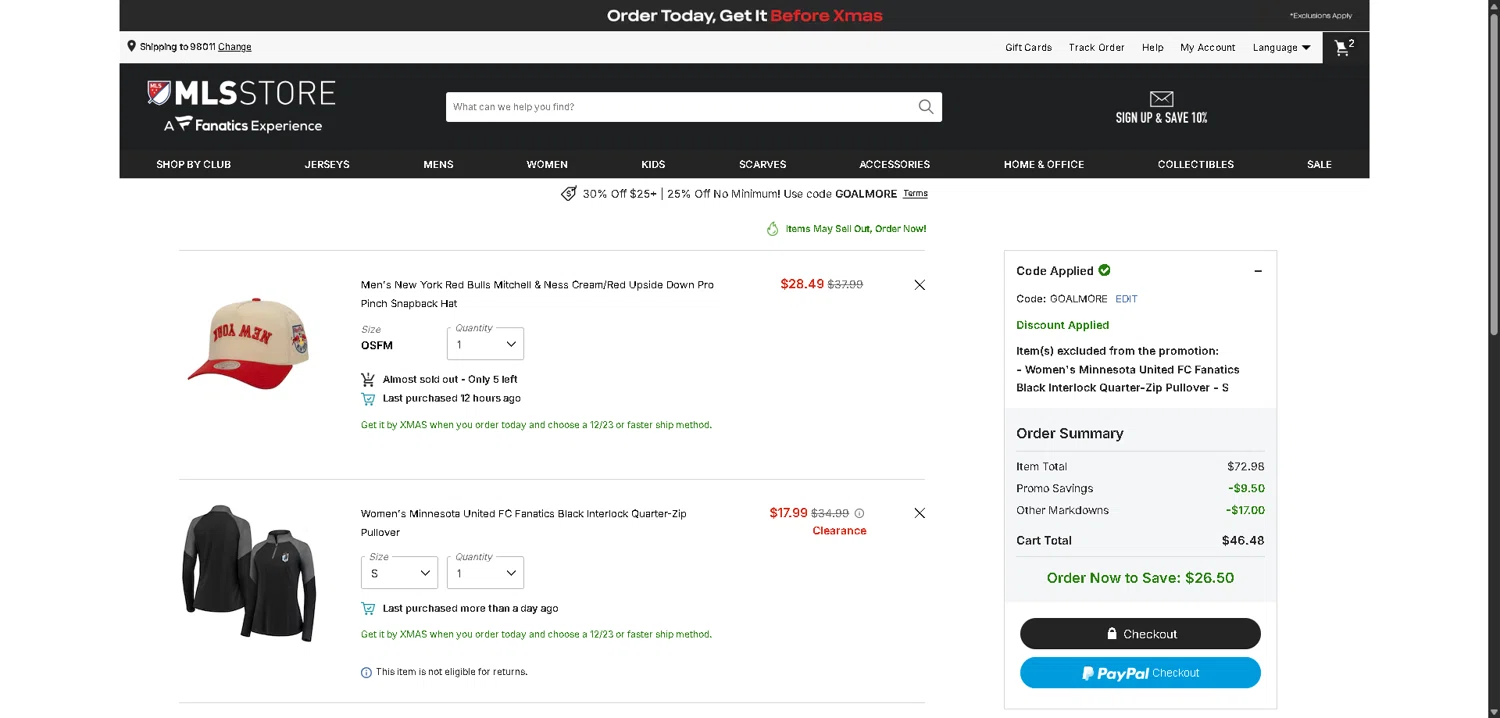Screen dimensions: 1500x718
Task: Click the search magnifier icon
Action: click(926, 107)
